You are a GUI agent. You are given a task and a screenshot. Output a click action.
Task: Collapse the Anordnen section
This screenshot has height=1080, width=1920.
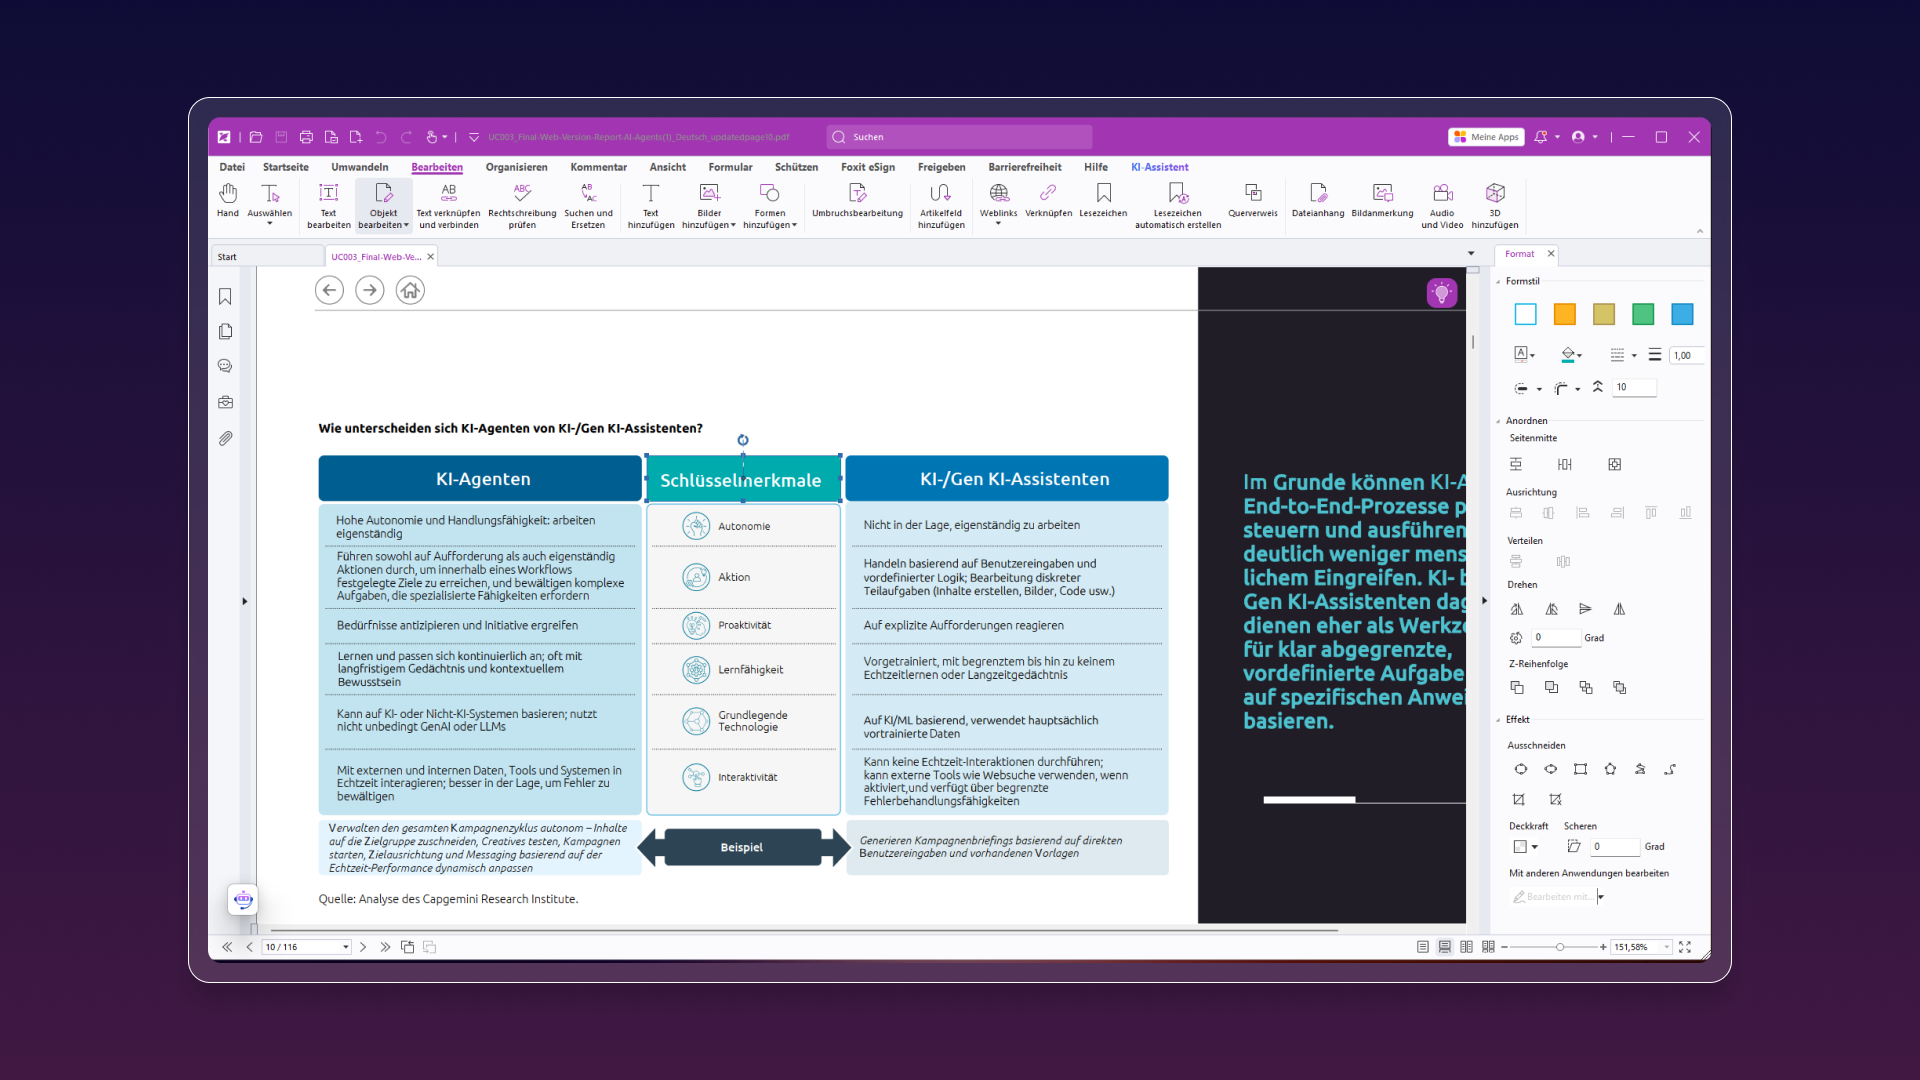(x=1498, y=421)
